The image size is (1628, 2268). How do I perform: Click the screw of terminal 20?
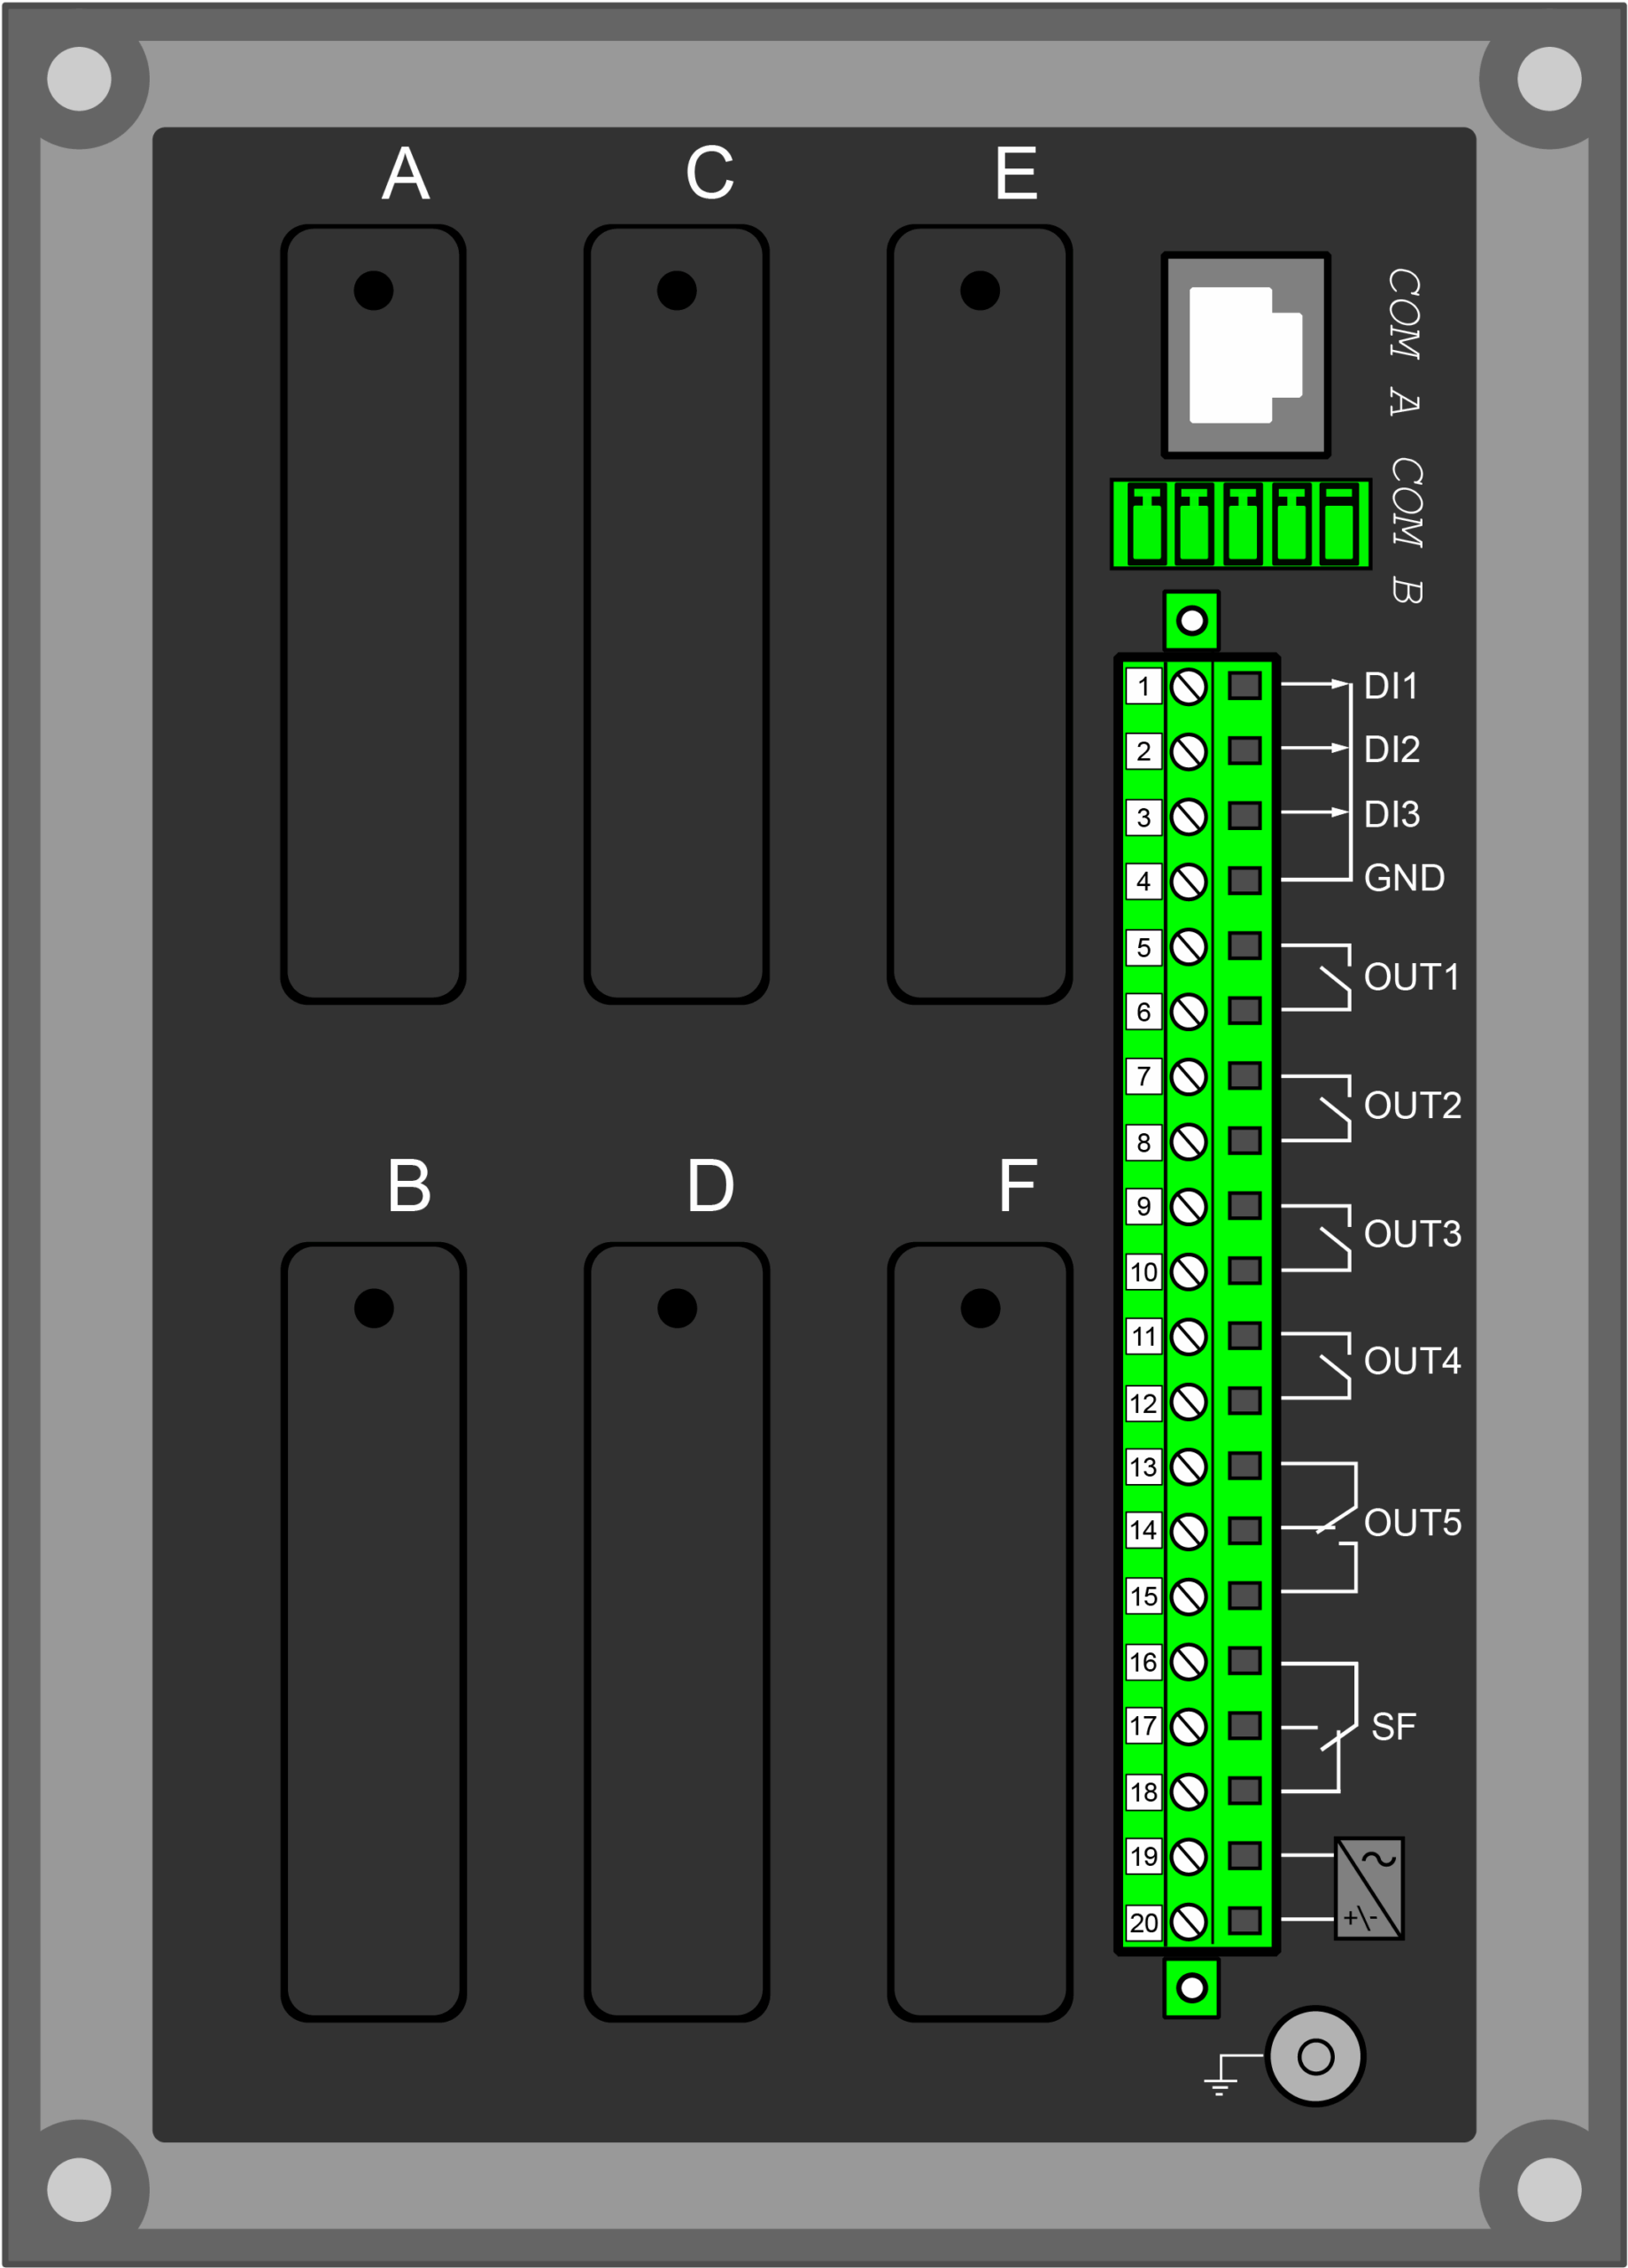[x=1188, y=1922]
